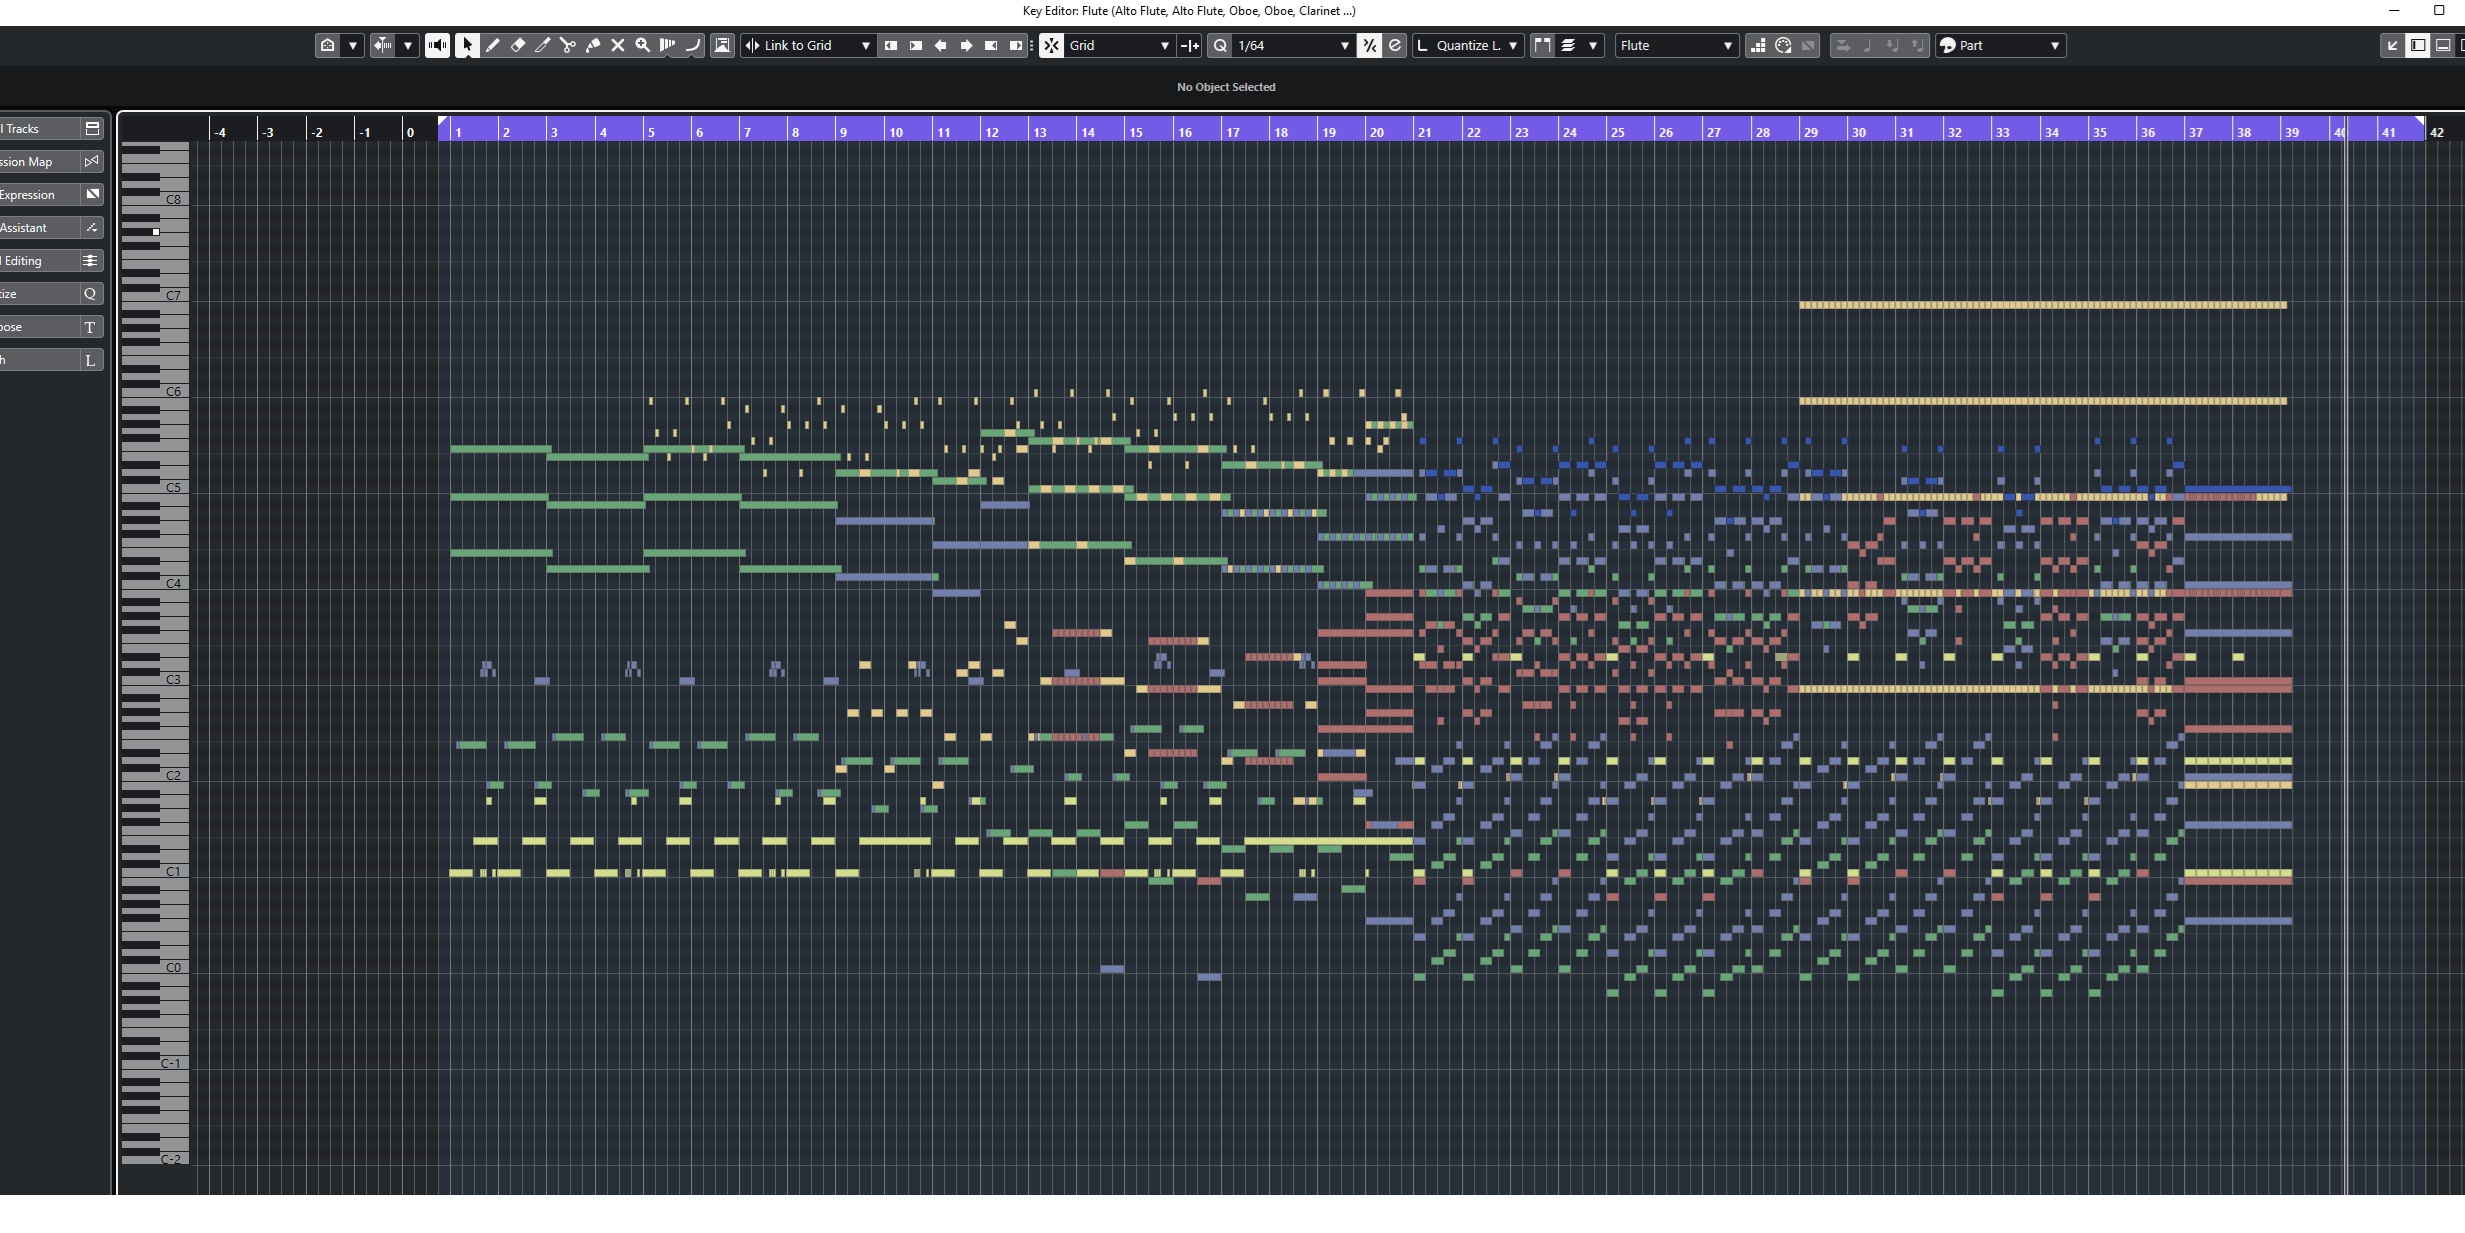Open the Assistant inspector section
2465x1233 pixels.
pos(40,228)
